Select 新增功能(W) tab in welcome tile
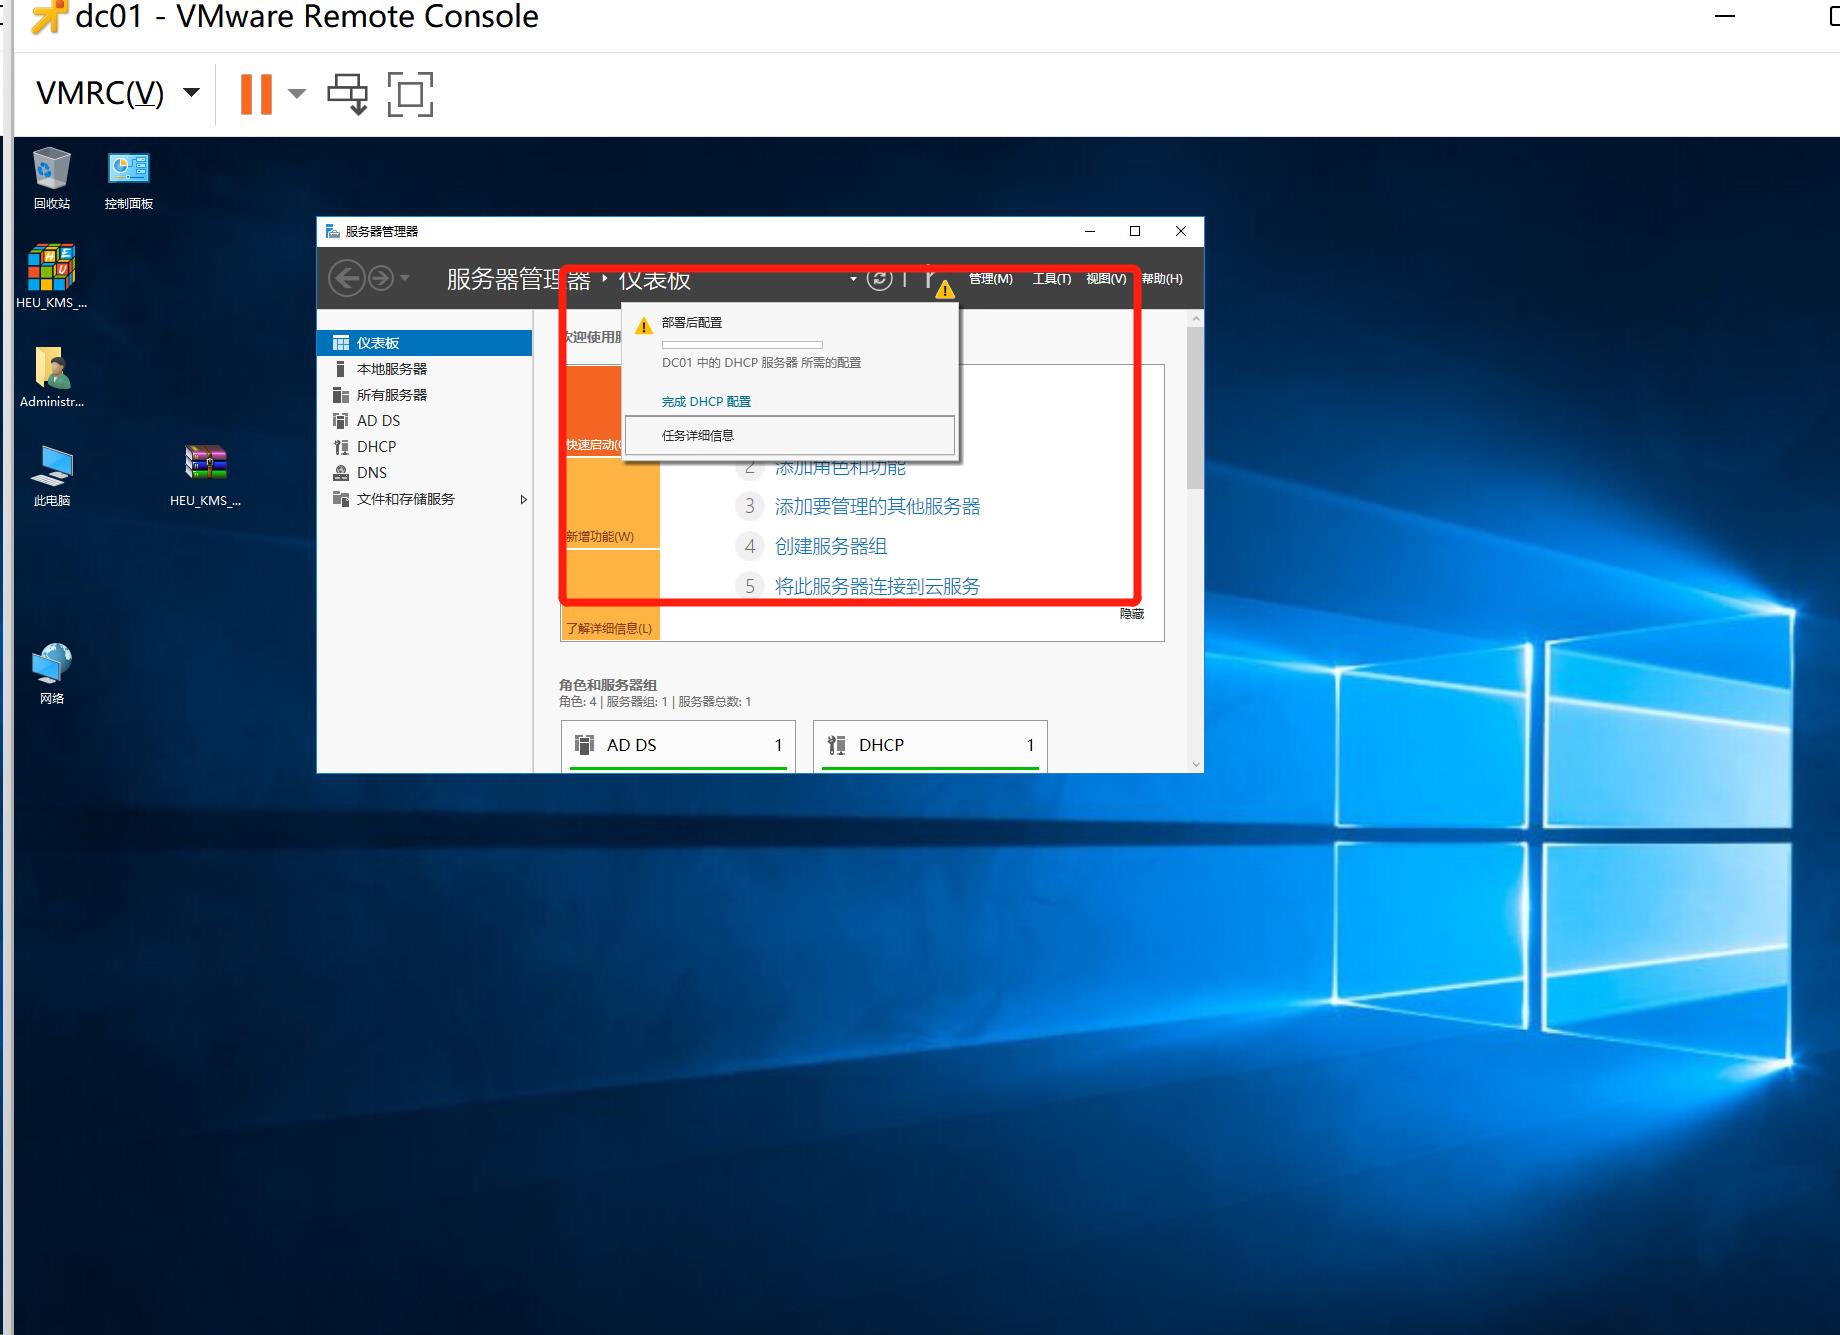Image resolution: width=1840 pixels, height=1335 pixels. click(613, 502)
